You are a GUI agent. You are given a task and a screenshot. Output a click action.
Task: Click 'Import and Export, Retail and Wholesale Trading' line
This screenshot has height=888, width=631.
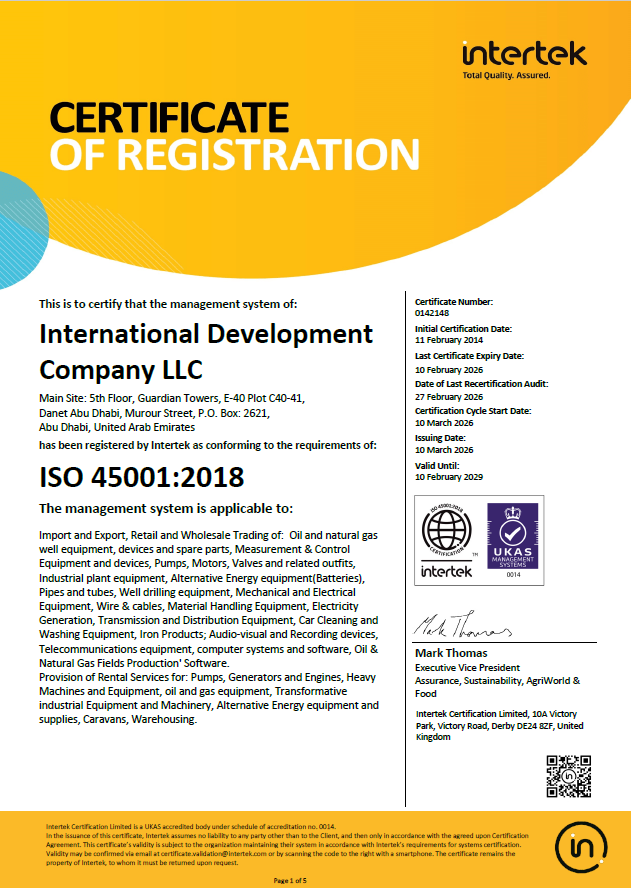pos(208,535)
